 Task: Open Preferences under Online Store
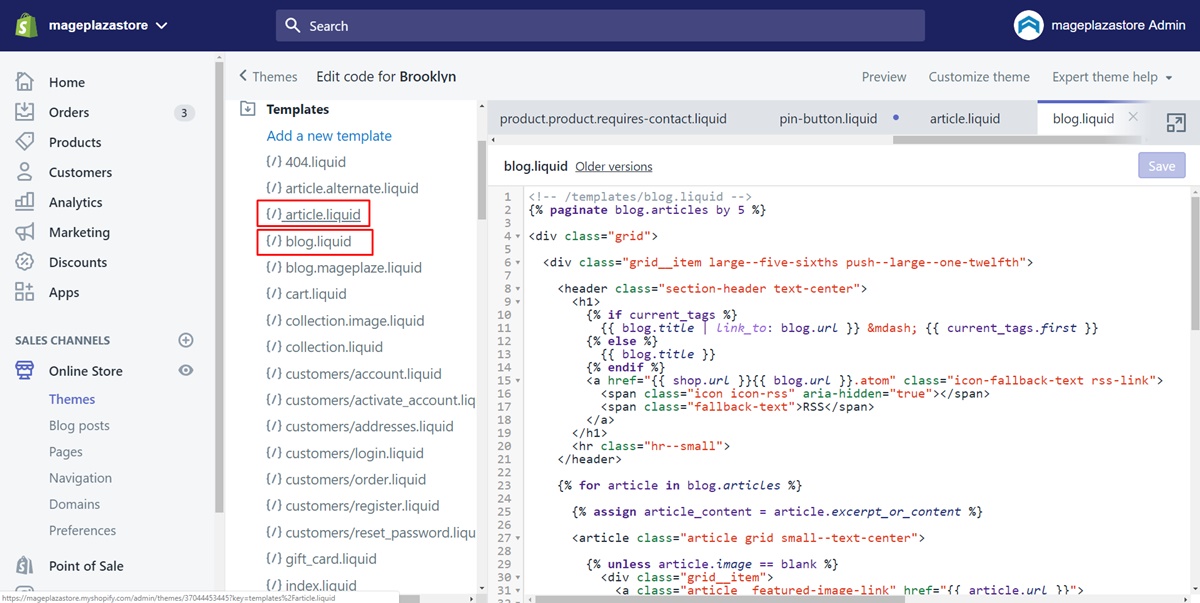[82, 530]
